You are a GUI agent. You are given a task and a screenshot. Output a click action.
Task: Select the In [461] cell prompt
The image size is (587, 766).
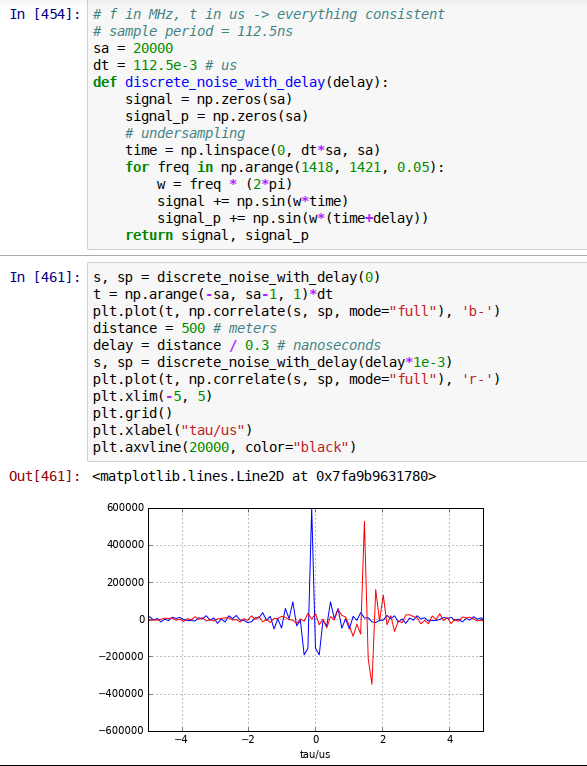coord(44,277)
